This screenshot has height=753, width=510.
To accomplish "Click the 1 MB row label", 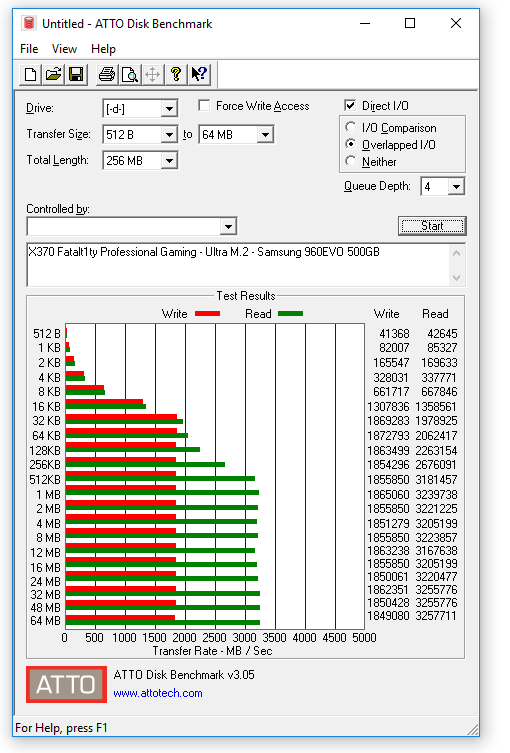I will pyautogui.click(x=49, y=494).
